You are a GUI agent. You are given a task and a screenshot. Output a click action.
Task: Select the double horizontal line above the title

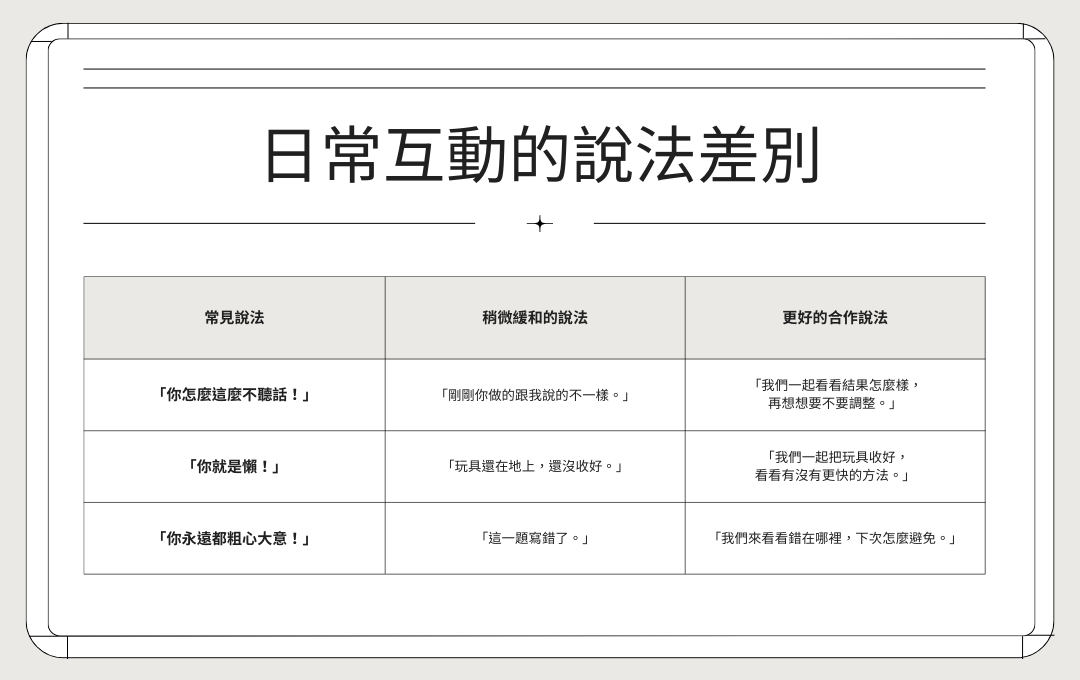point(534,79)
